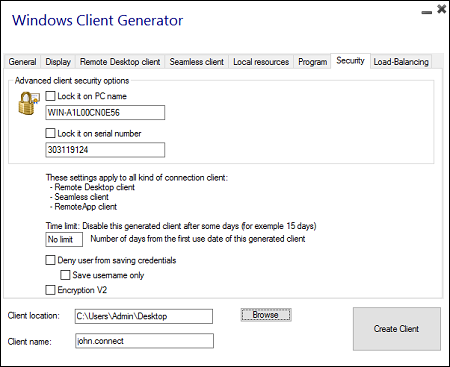
Task: Open the Display tab
Action: click(x=58, y=62)
